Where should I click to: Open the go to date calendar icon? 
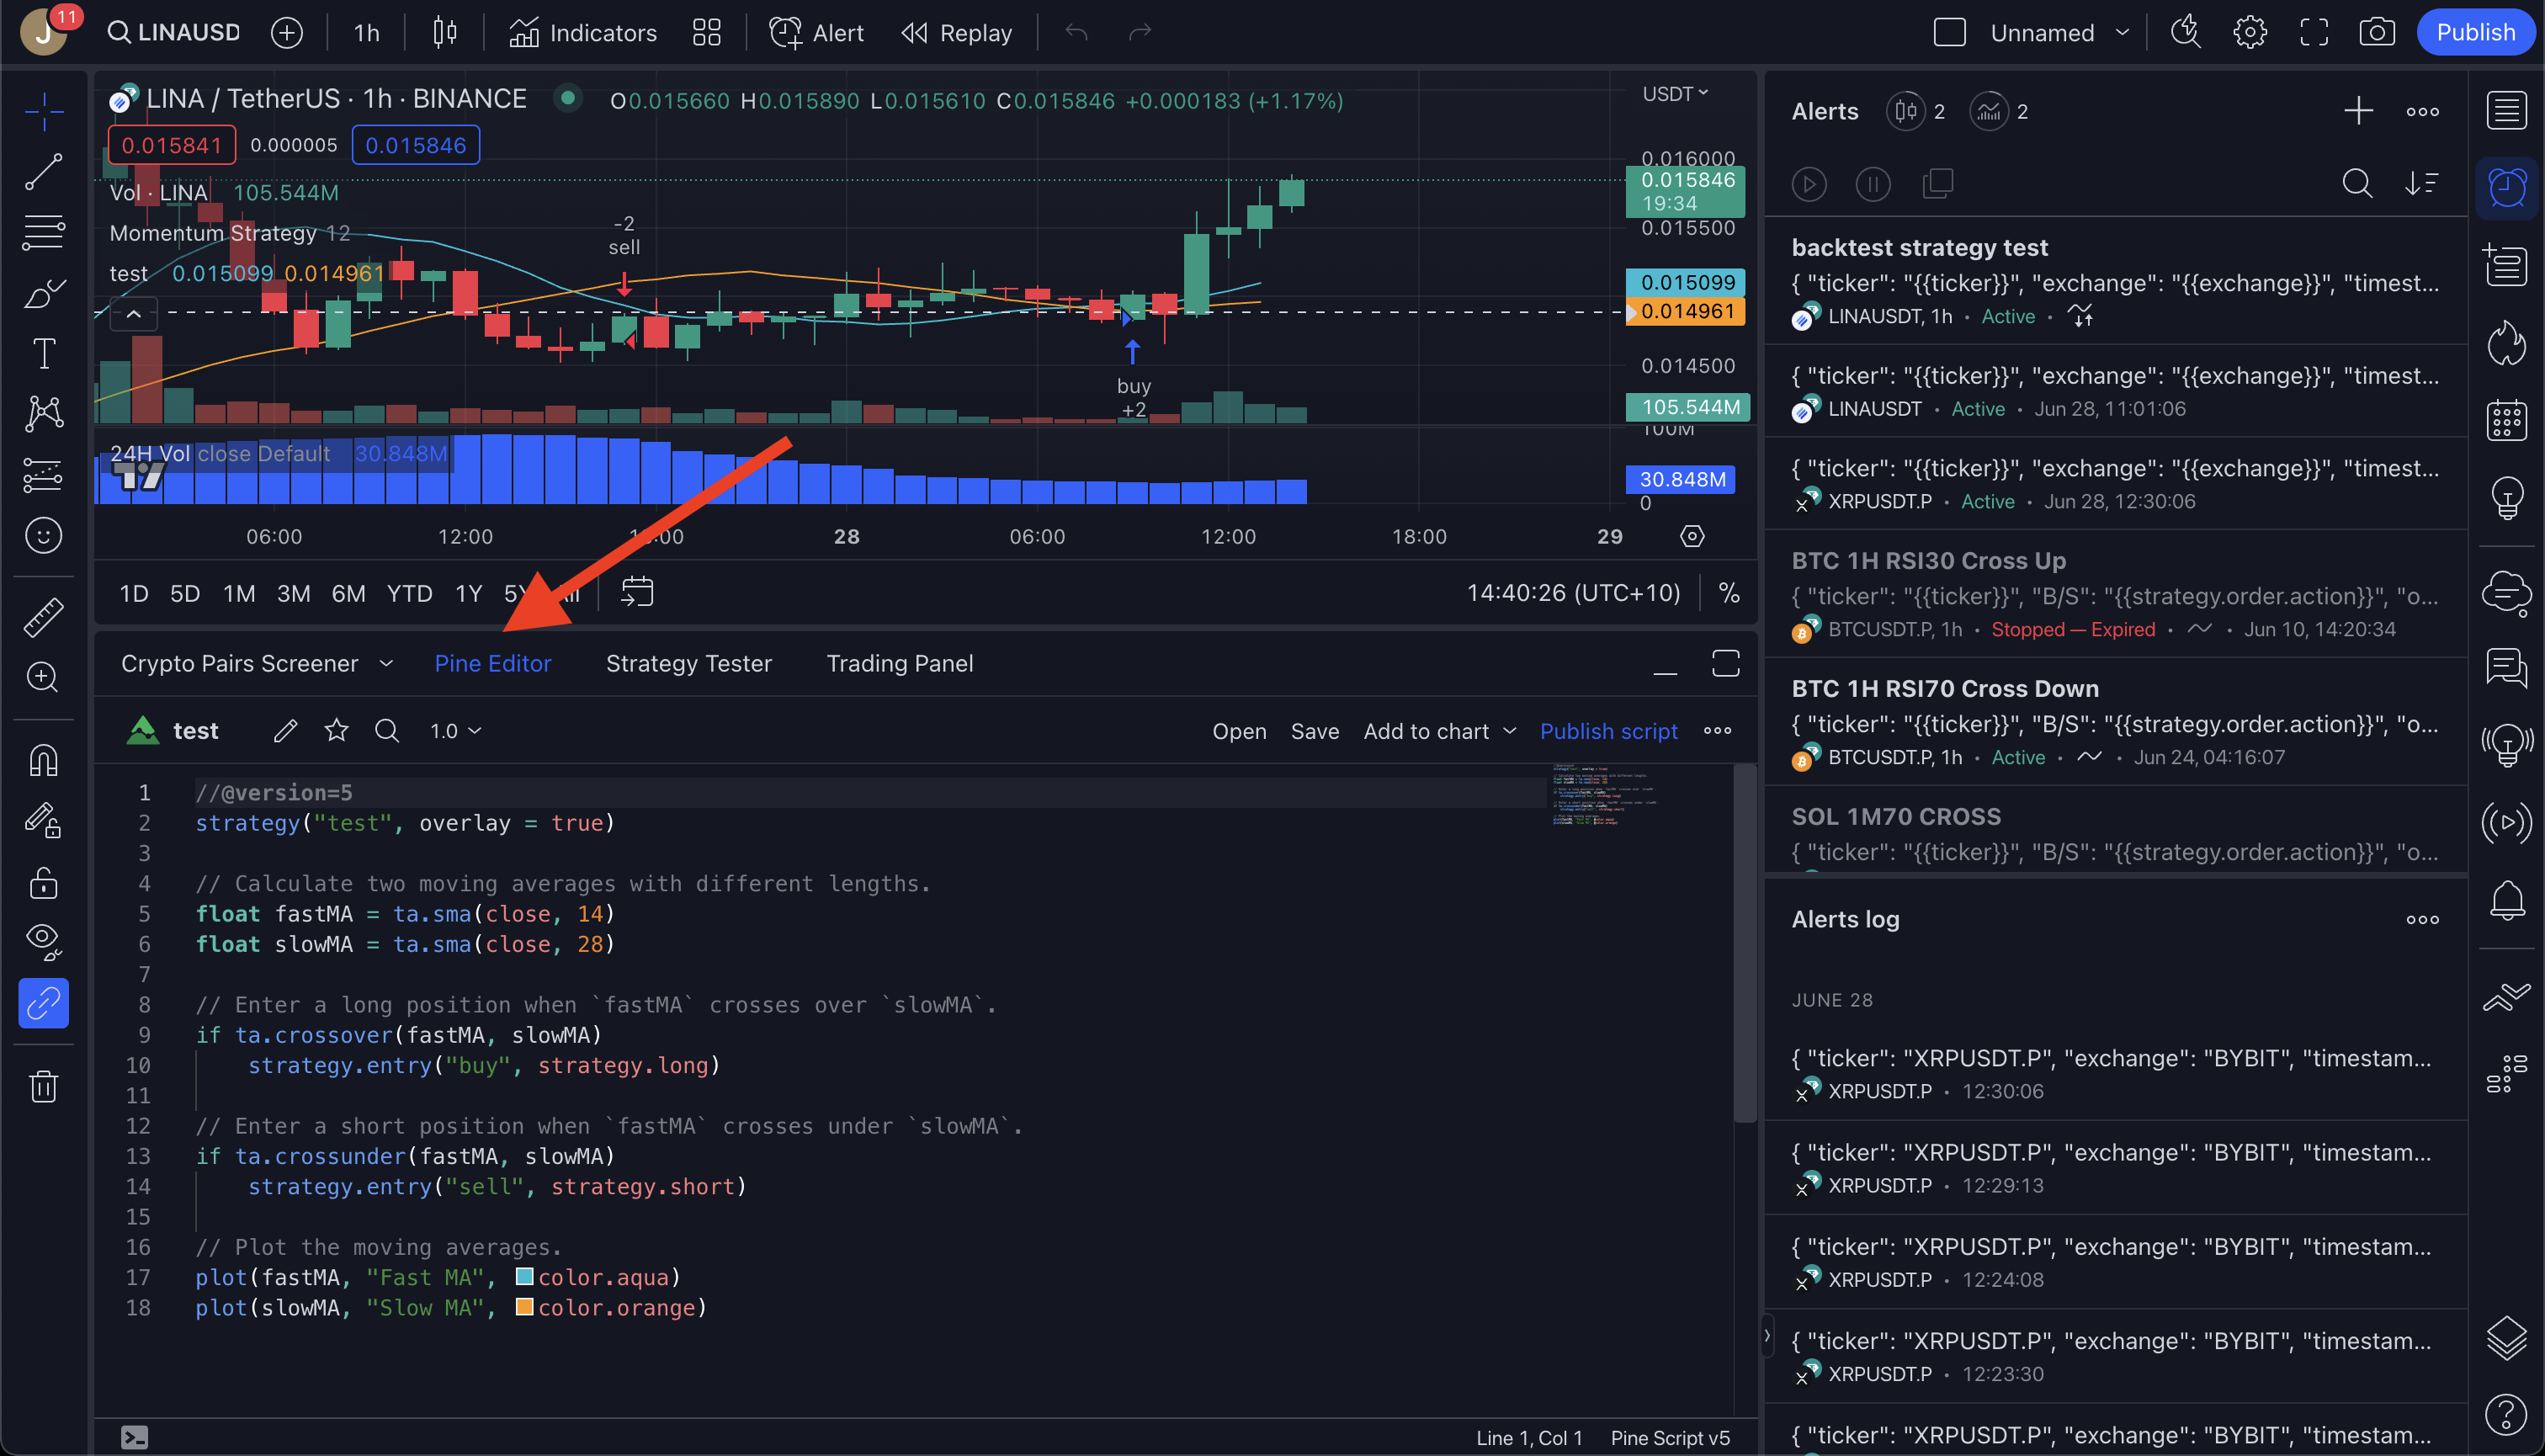[637, 592]
